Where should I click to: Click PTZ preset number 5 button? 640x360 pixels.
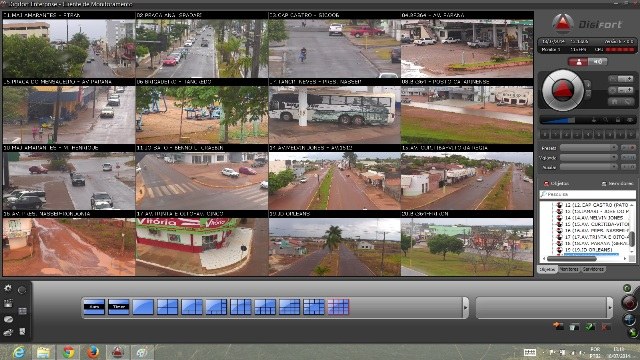tap(599, 134)
